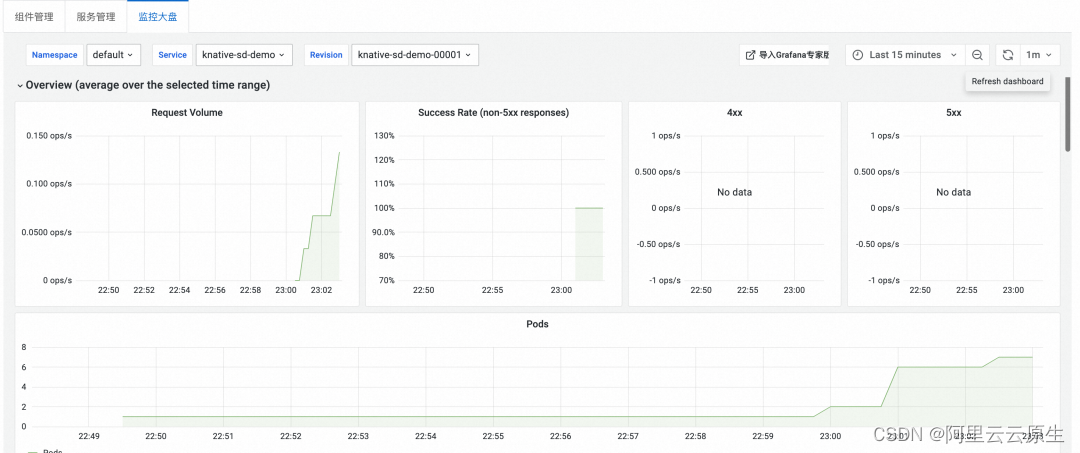Click No data text in 5xx panel
The width and height of the screenshot is (1080, 453).
(953, 193)
